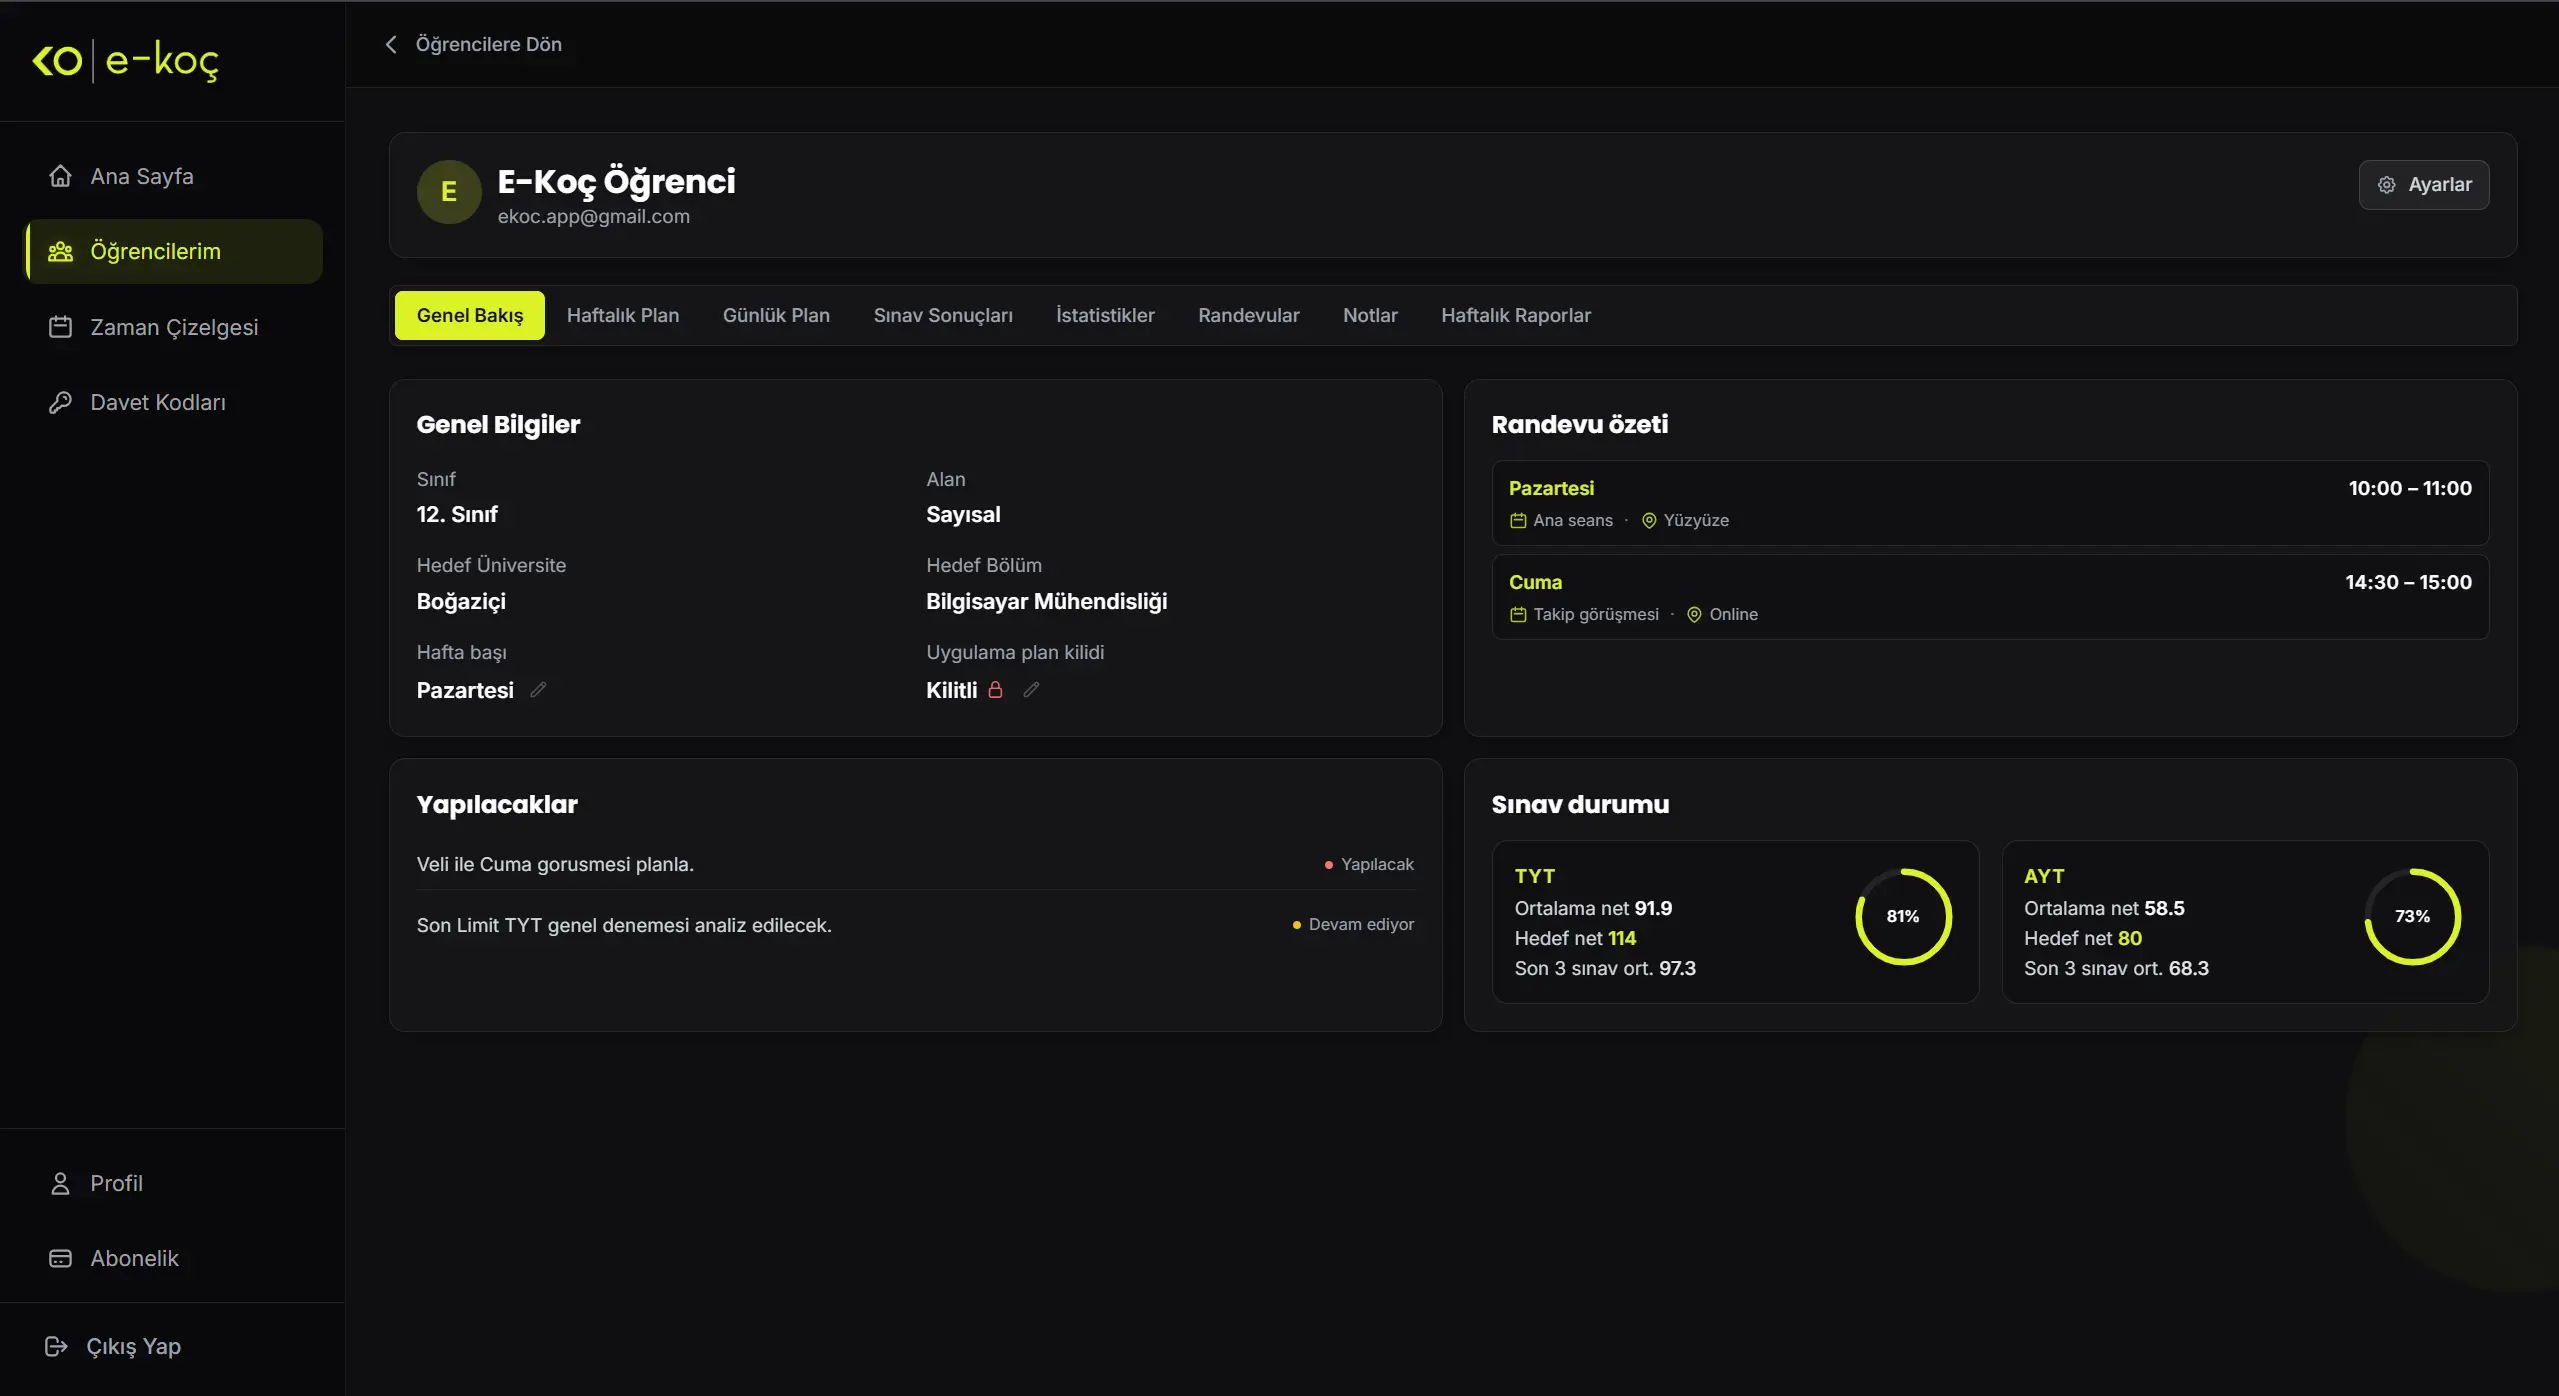Open Zaman Çizelgesi in sidebar
This screenshot has height=1396, width=2559.
[x=174, y=327]
